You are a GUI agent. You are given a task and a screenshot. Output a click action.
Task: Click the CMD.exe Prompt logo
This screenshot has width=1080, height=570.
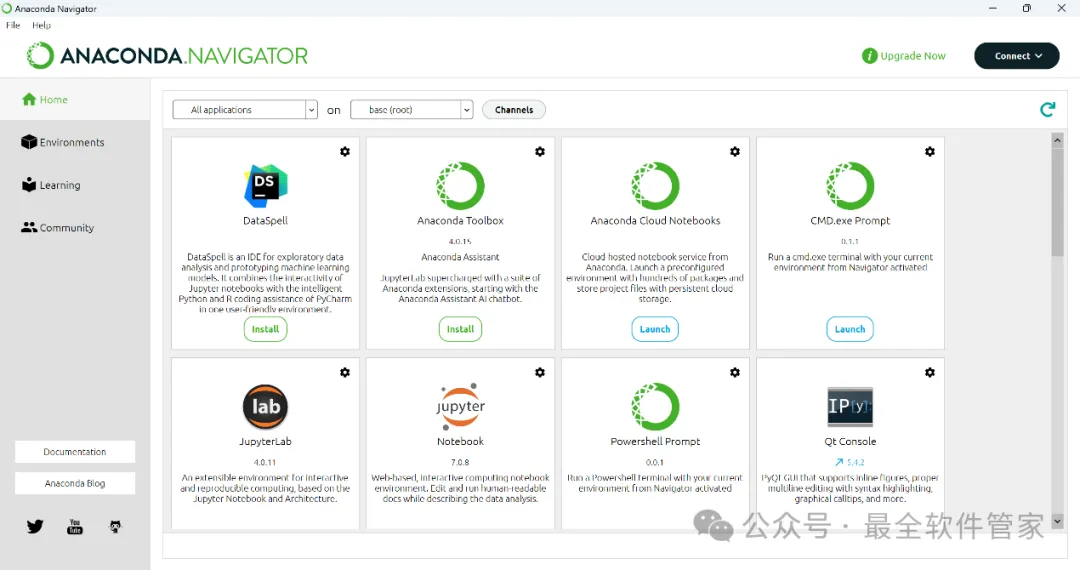[850, 186]
